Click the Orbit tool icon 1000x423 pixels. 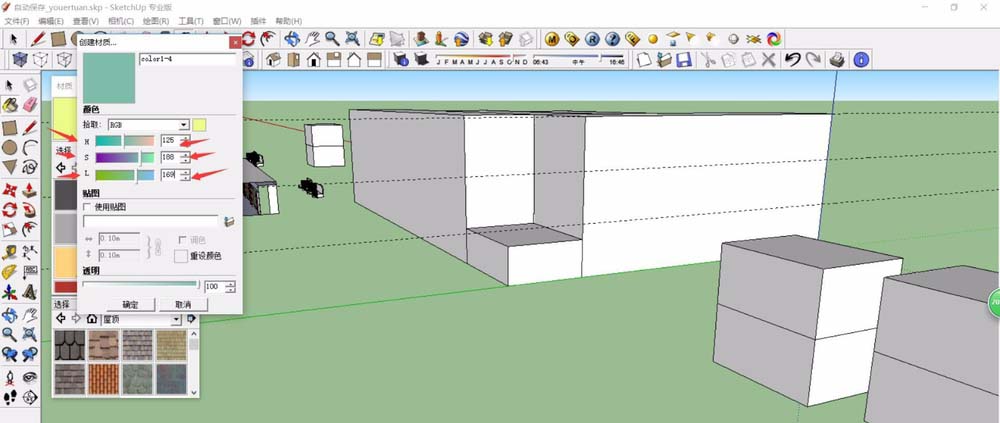pyautogui.click(x=292, y=39)
